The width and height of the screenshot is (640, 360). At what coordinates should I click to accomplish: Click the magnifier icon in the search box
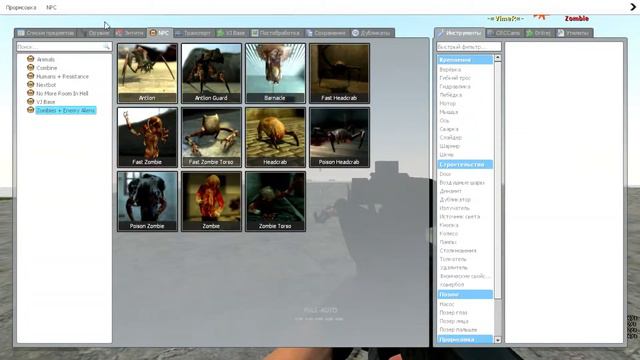pyautogui.click(x=107, y=47)
